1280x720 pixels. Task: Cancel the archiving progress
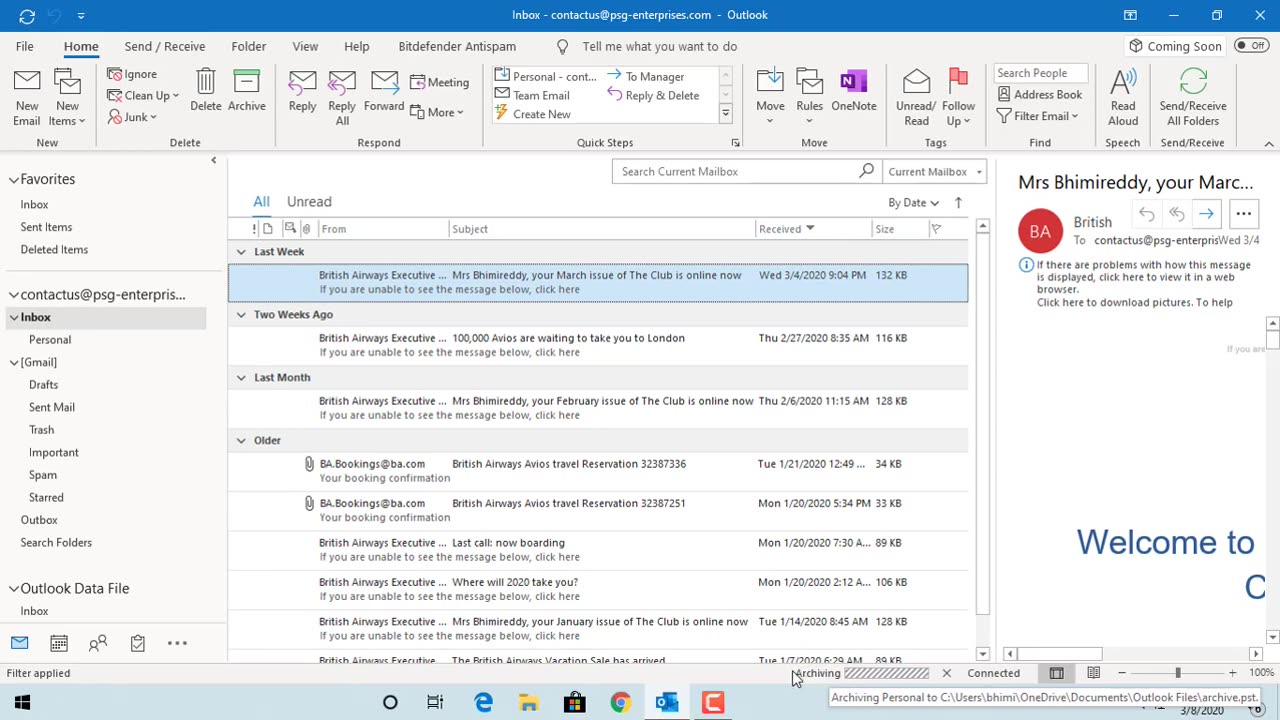[946, 673]
